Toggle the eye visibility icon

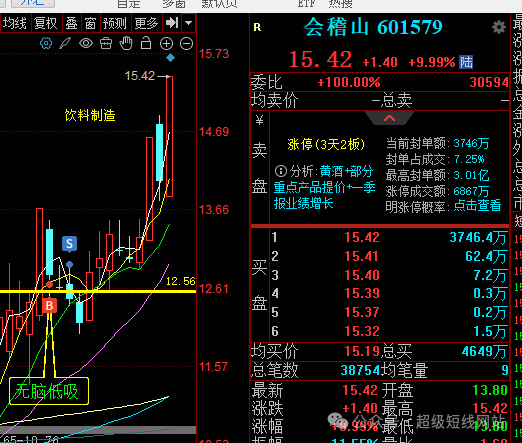(x=86, y=43)
